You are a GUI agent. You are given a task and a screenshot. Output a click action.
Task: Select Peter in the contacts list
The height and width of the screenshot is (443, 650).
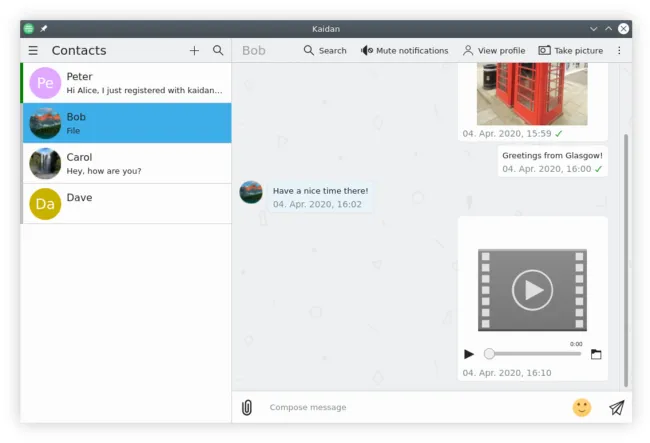(x=126, y=83)
